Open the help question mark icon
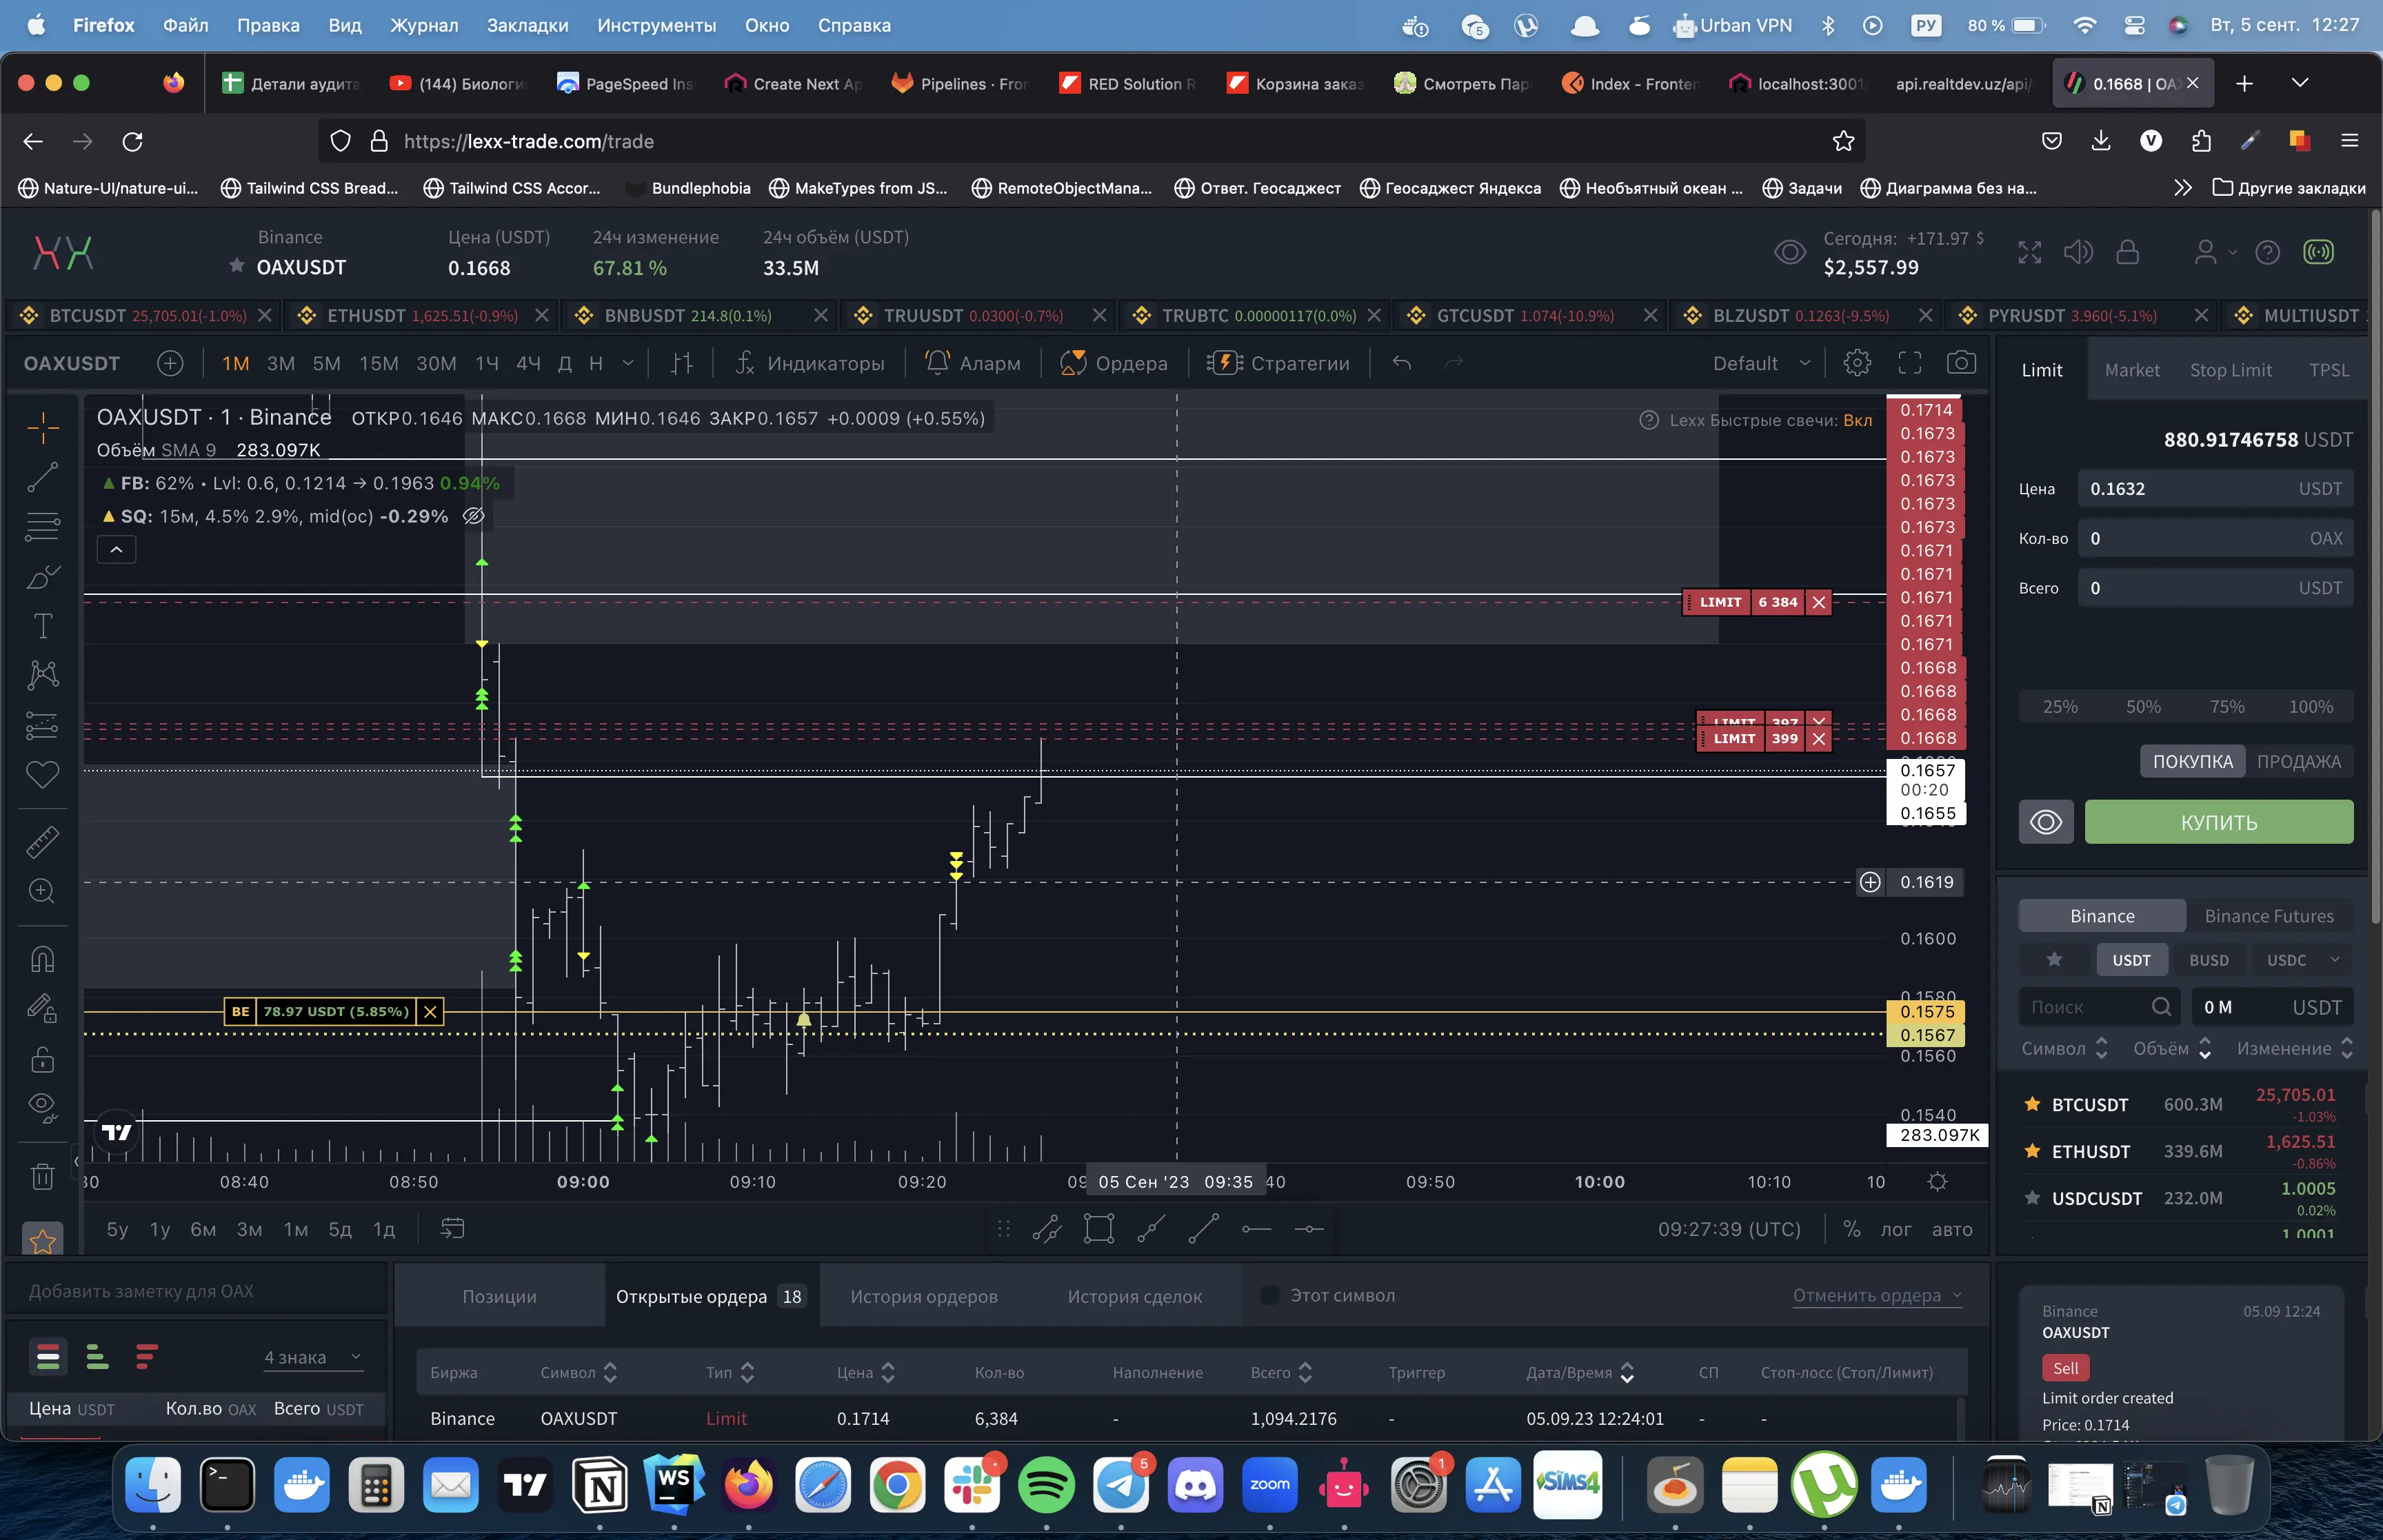Screen dimensions: 2383x1540 2267,252
